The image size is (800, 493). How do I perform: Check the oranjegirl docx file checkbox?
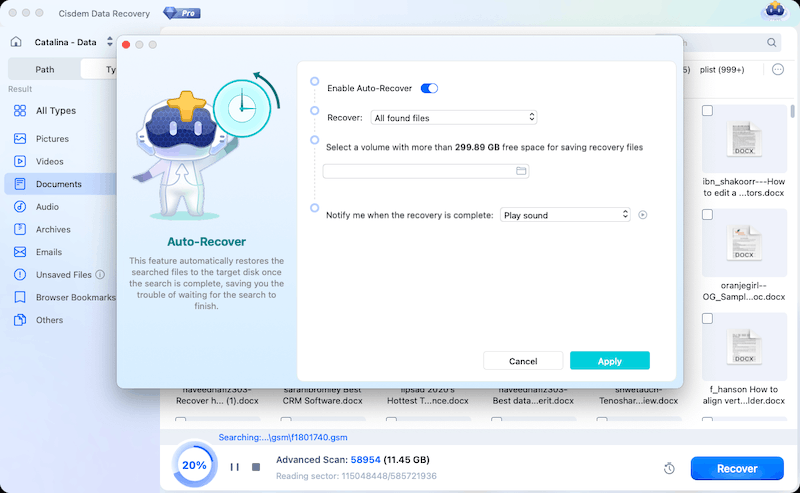coord(707,215)
